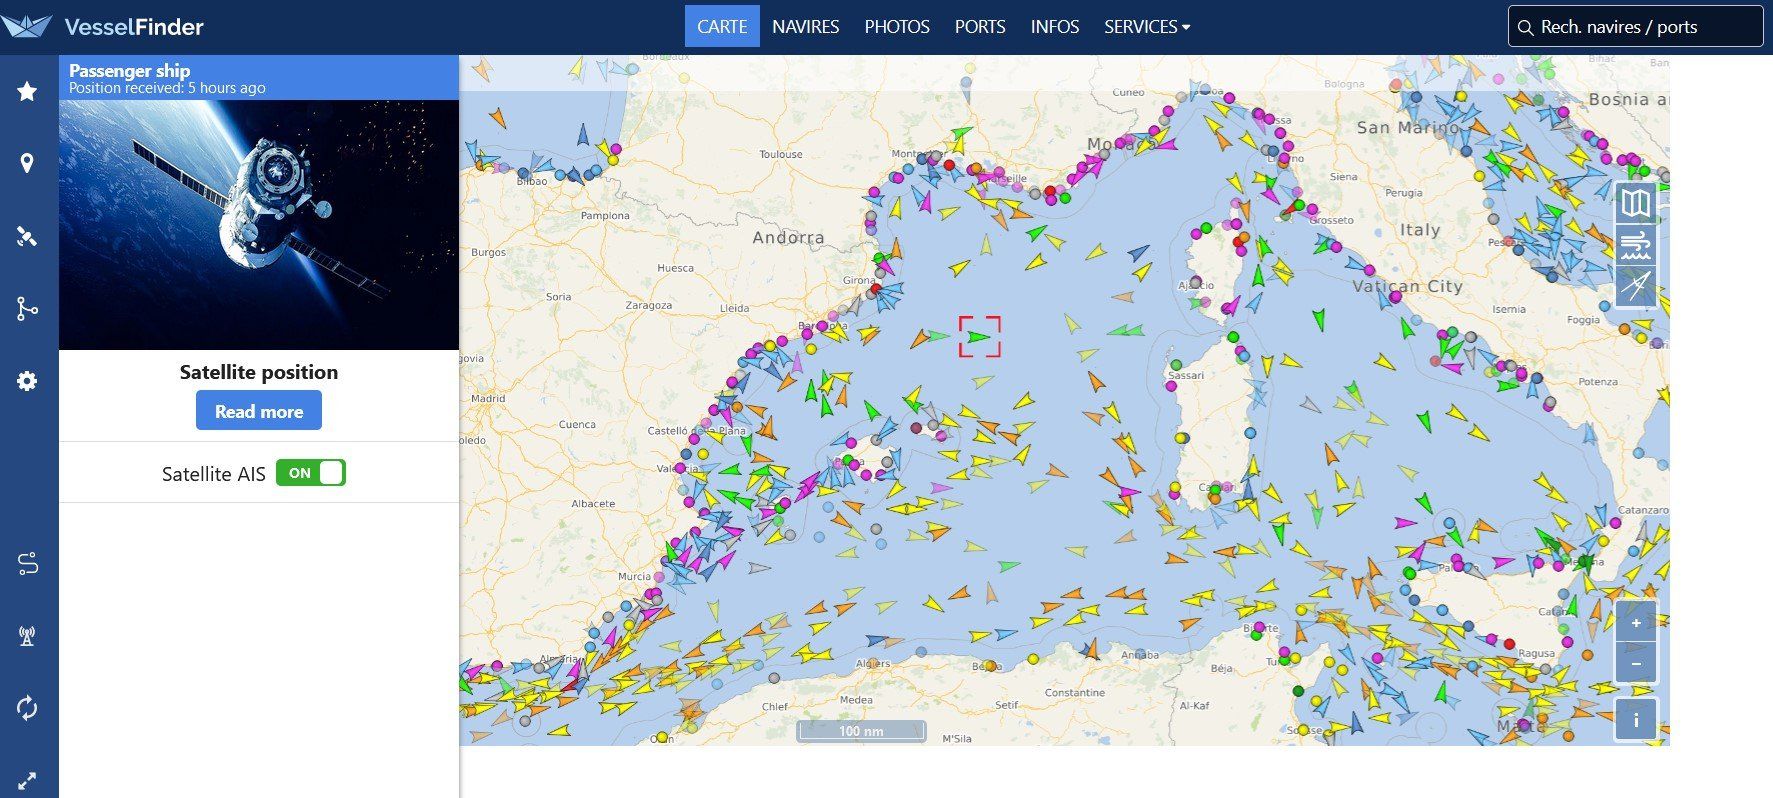
Task: Click the "Constantine" city label
Action: (x=1075, y=692)
